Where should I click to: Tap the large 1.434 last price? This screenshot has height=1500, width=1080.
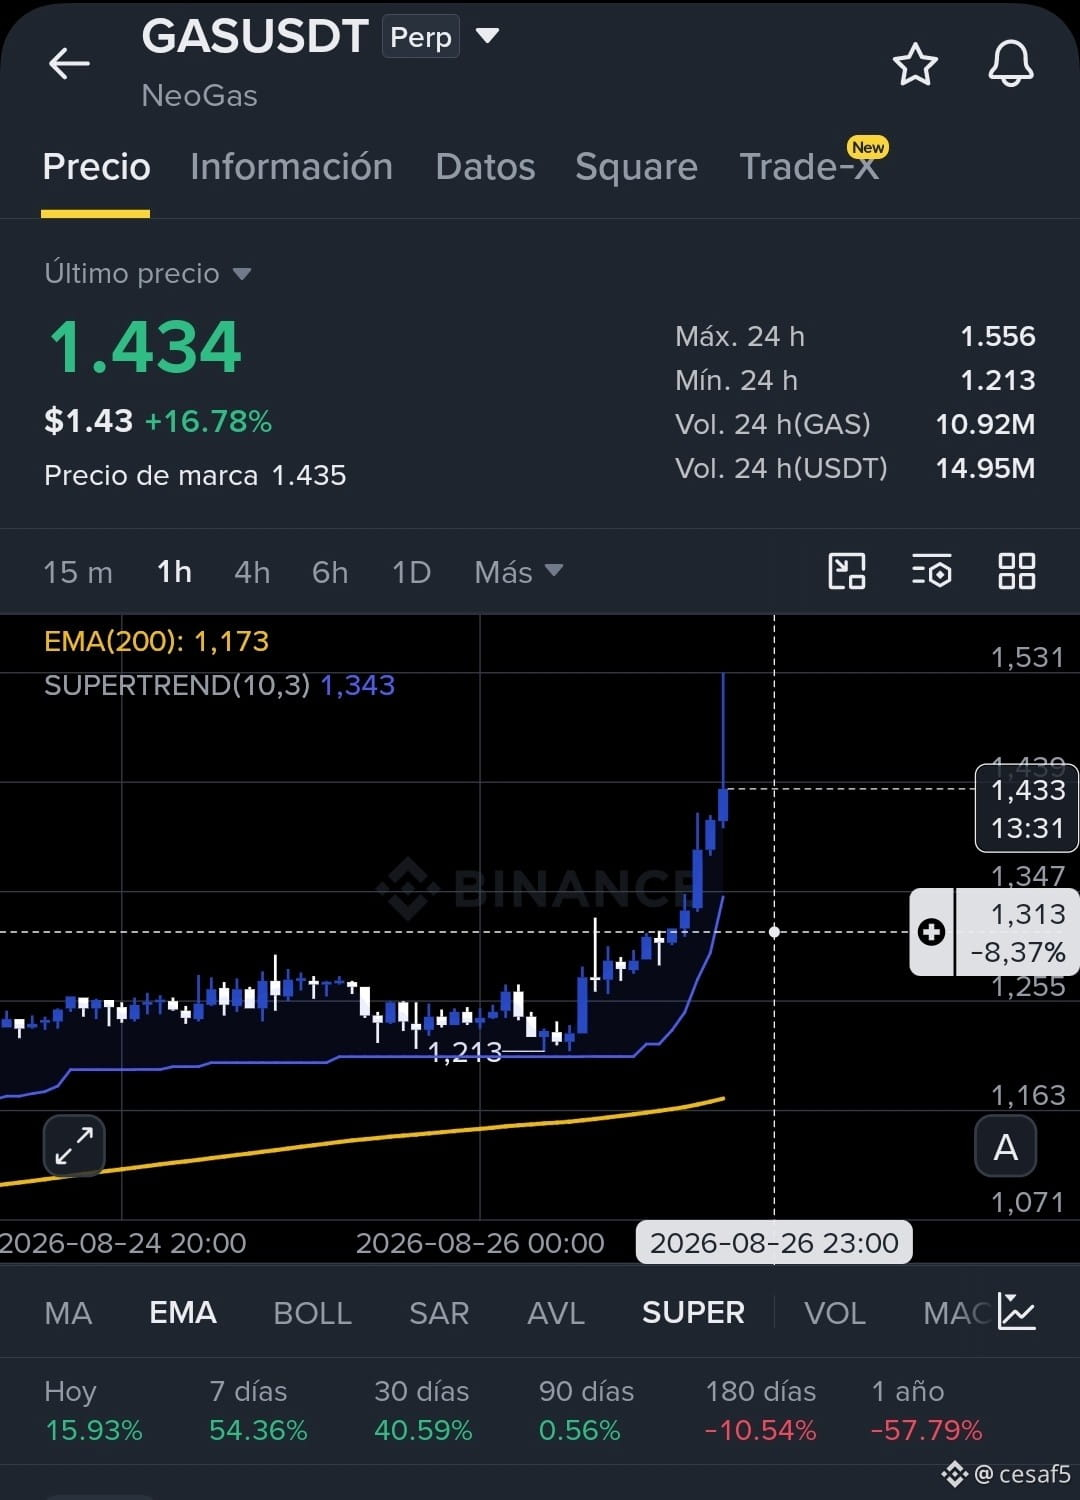pos(146,348)
